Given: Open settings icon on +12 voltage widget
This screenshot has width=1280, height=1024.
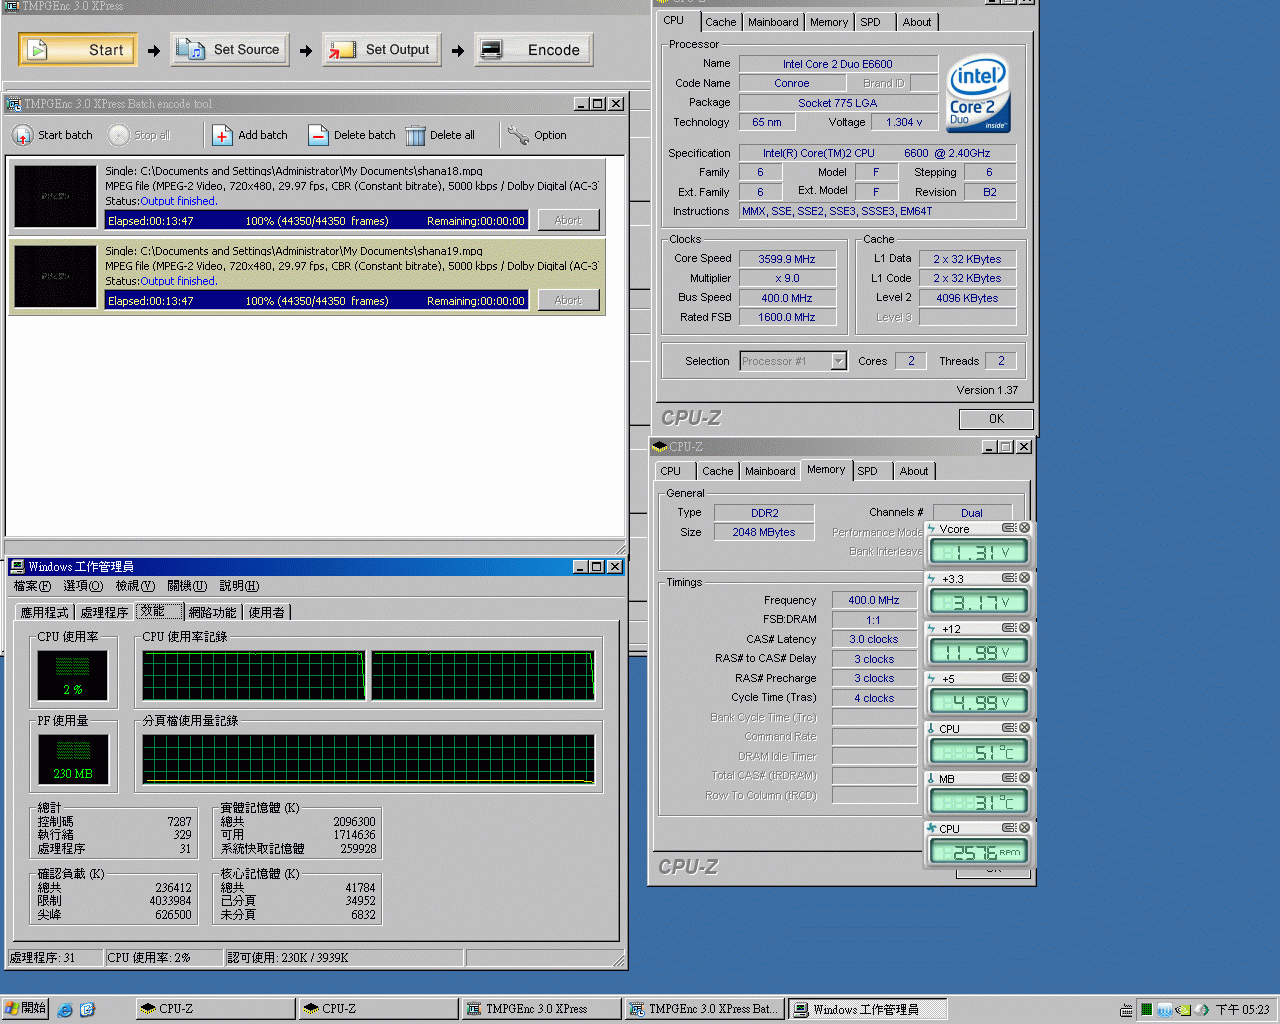Looking at the screenshot, I should click(x=1009, y=628).
